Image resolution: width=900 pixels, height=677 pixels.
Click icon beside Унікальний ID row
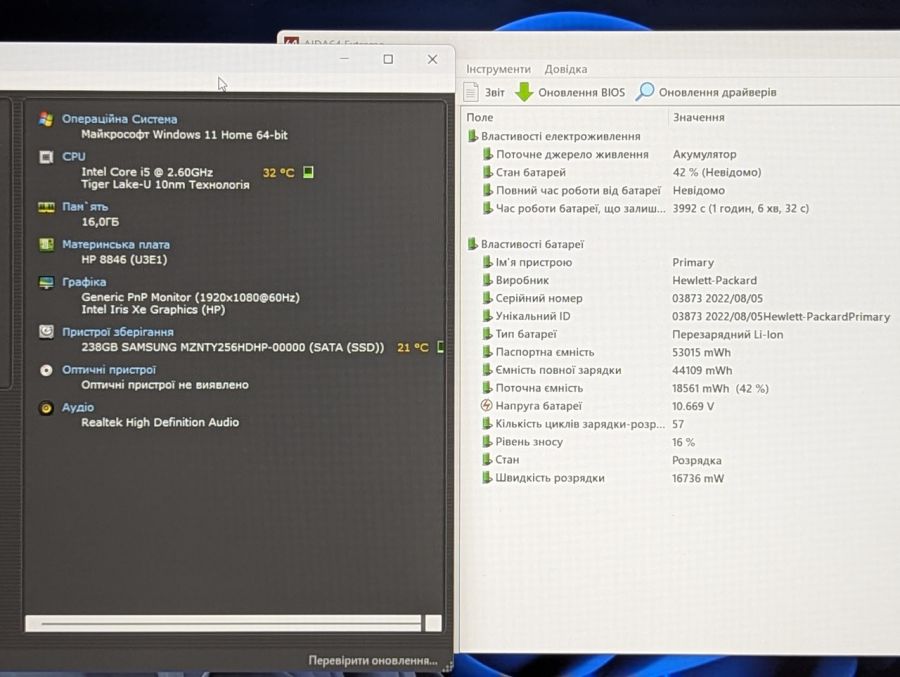coord(487,315)
